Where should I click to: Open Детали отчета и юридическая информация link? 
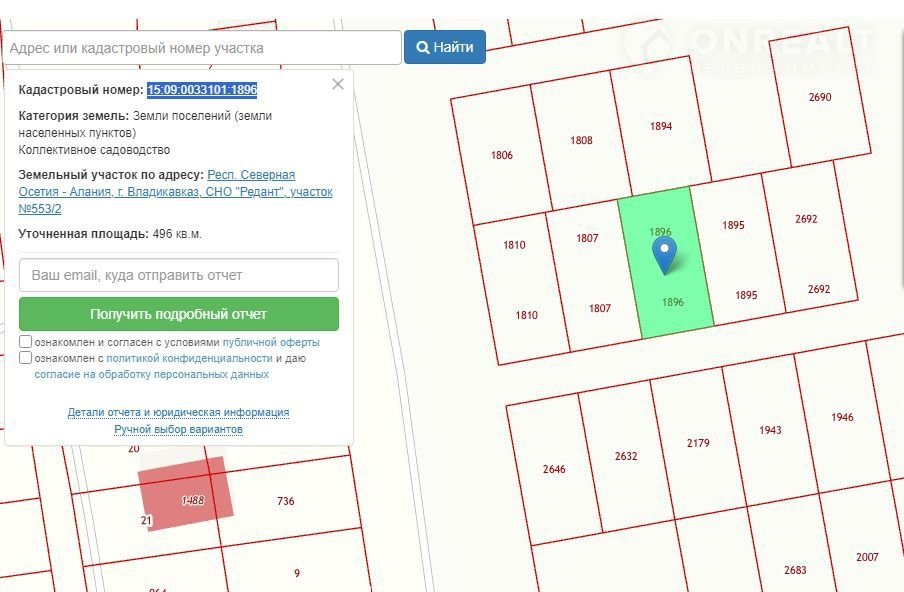click(x=178, y=412)
